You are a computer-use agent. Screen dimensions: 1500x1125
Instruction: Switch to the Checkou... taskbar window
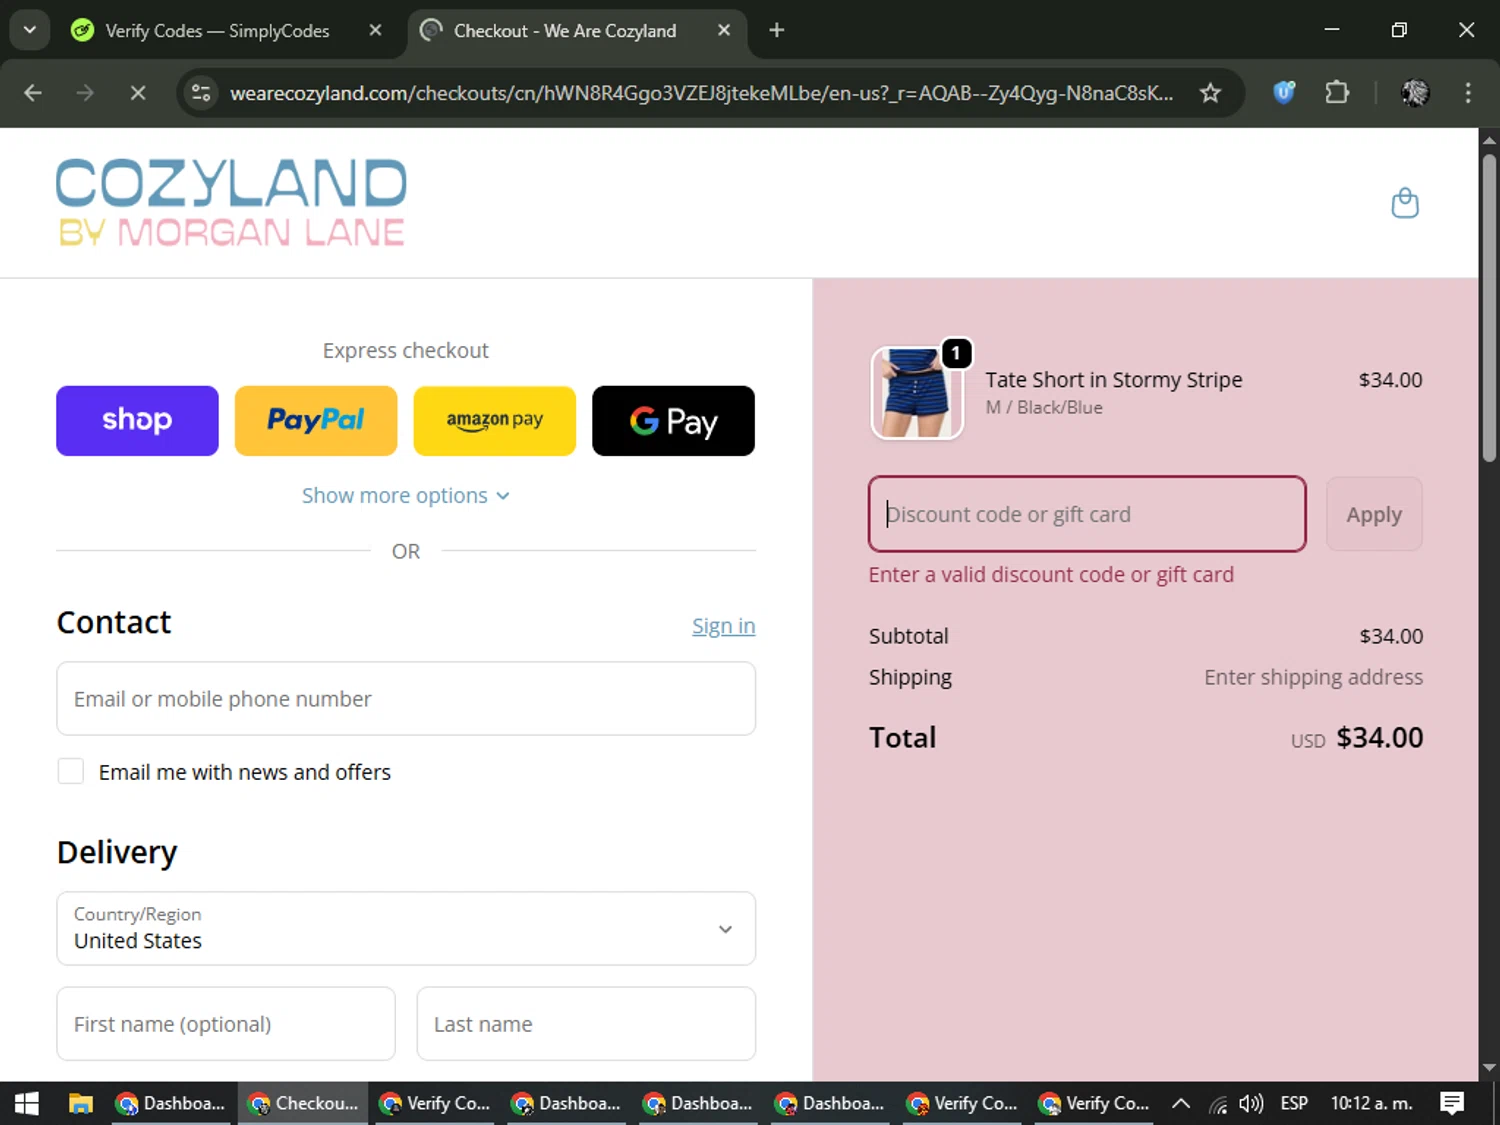coord(304,1103)
